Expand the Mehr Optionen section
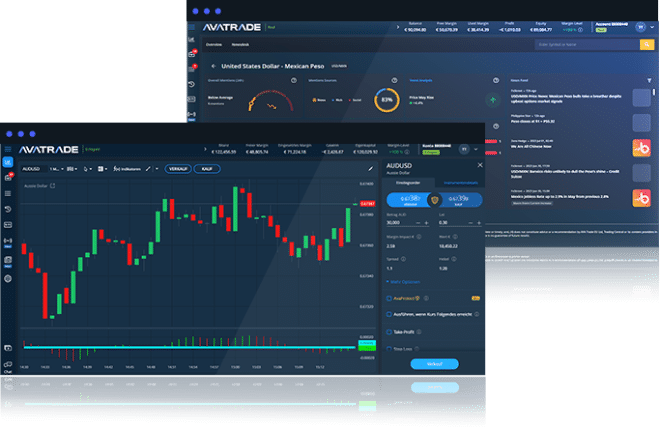Viewport: 660px width, 427px height. pos(404,282)
